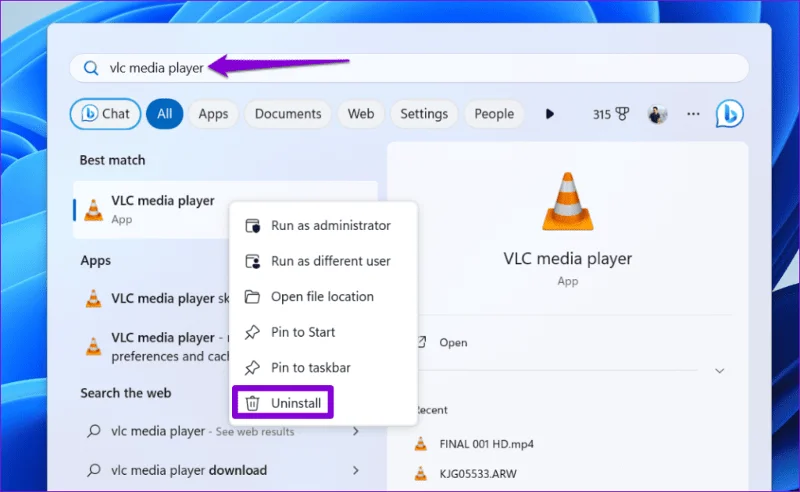Click the vlc media player search field
Viewport: 800px width, 492px height.
(409, 68)
